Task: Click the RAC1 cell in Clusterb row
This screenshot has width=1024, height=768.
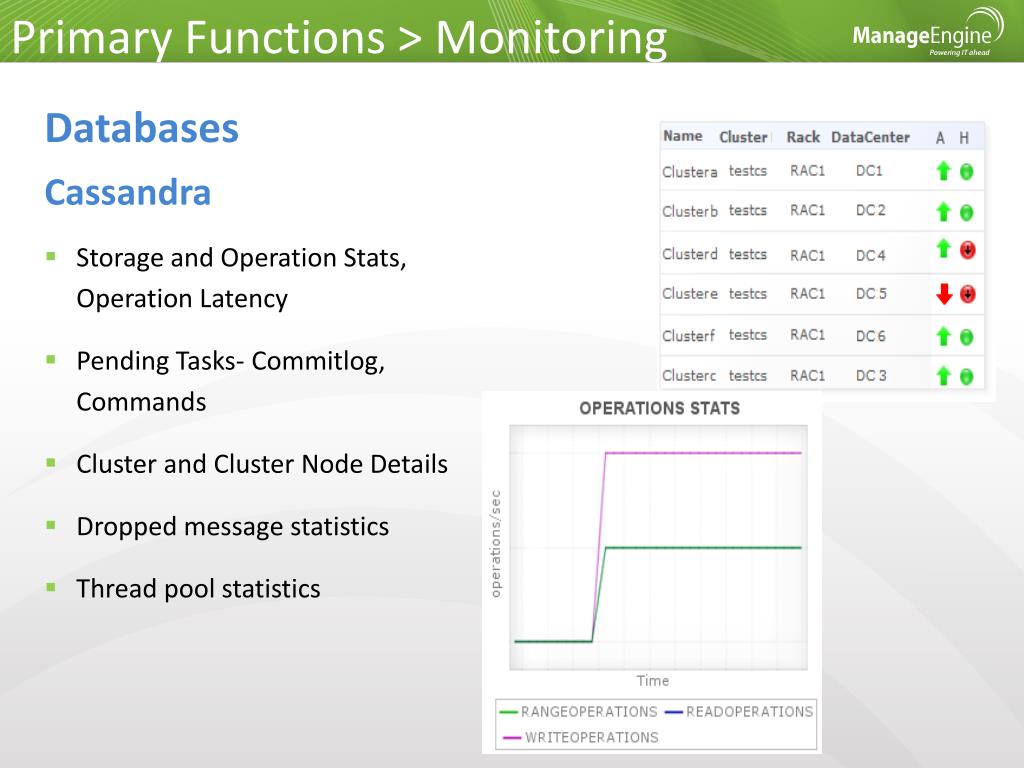Action: 807,210
